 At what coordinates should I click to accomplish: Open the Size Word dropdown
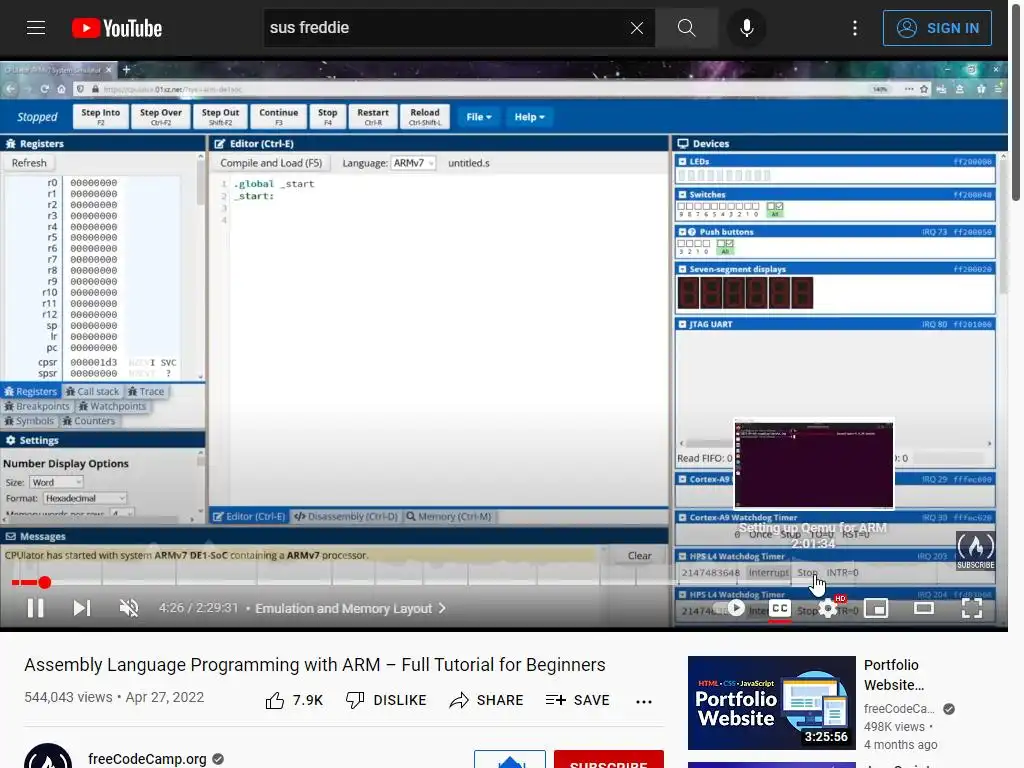click(x=56, y=482)
